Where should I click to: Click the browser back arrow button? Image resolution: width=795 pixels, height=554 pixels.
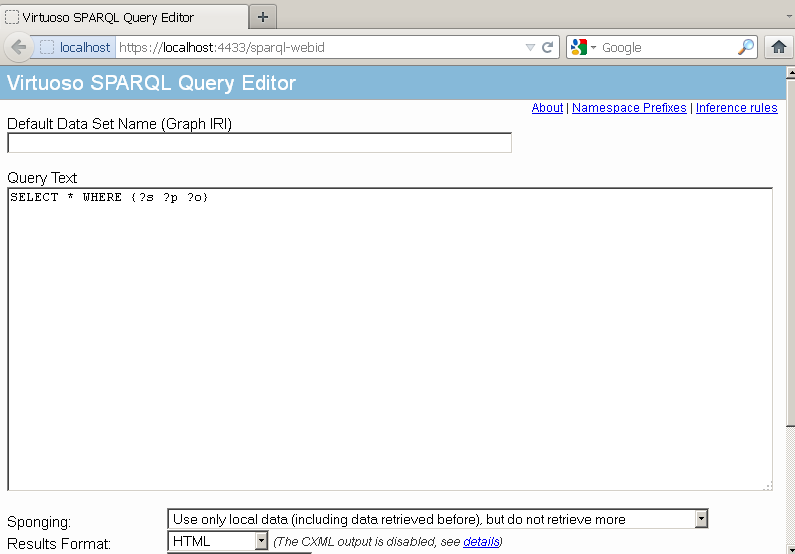pyautogui.click(x=18, y=47)
